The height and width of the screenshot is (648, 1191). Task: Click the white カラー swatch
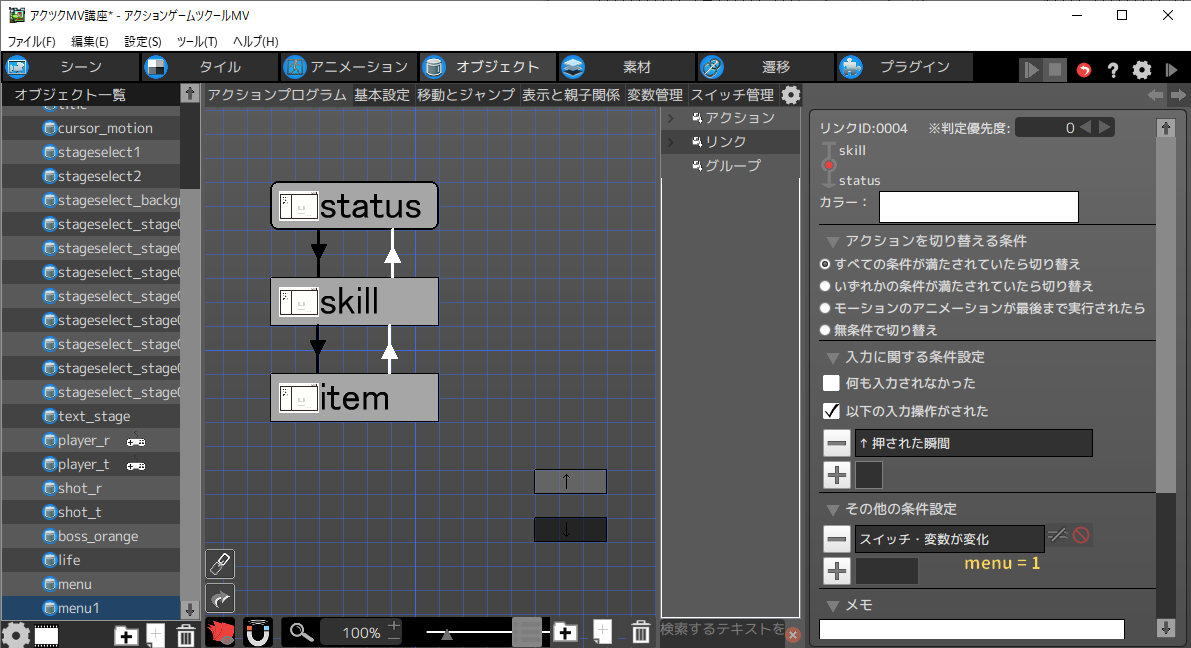pyautogui.click(x=978, y=207)
